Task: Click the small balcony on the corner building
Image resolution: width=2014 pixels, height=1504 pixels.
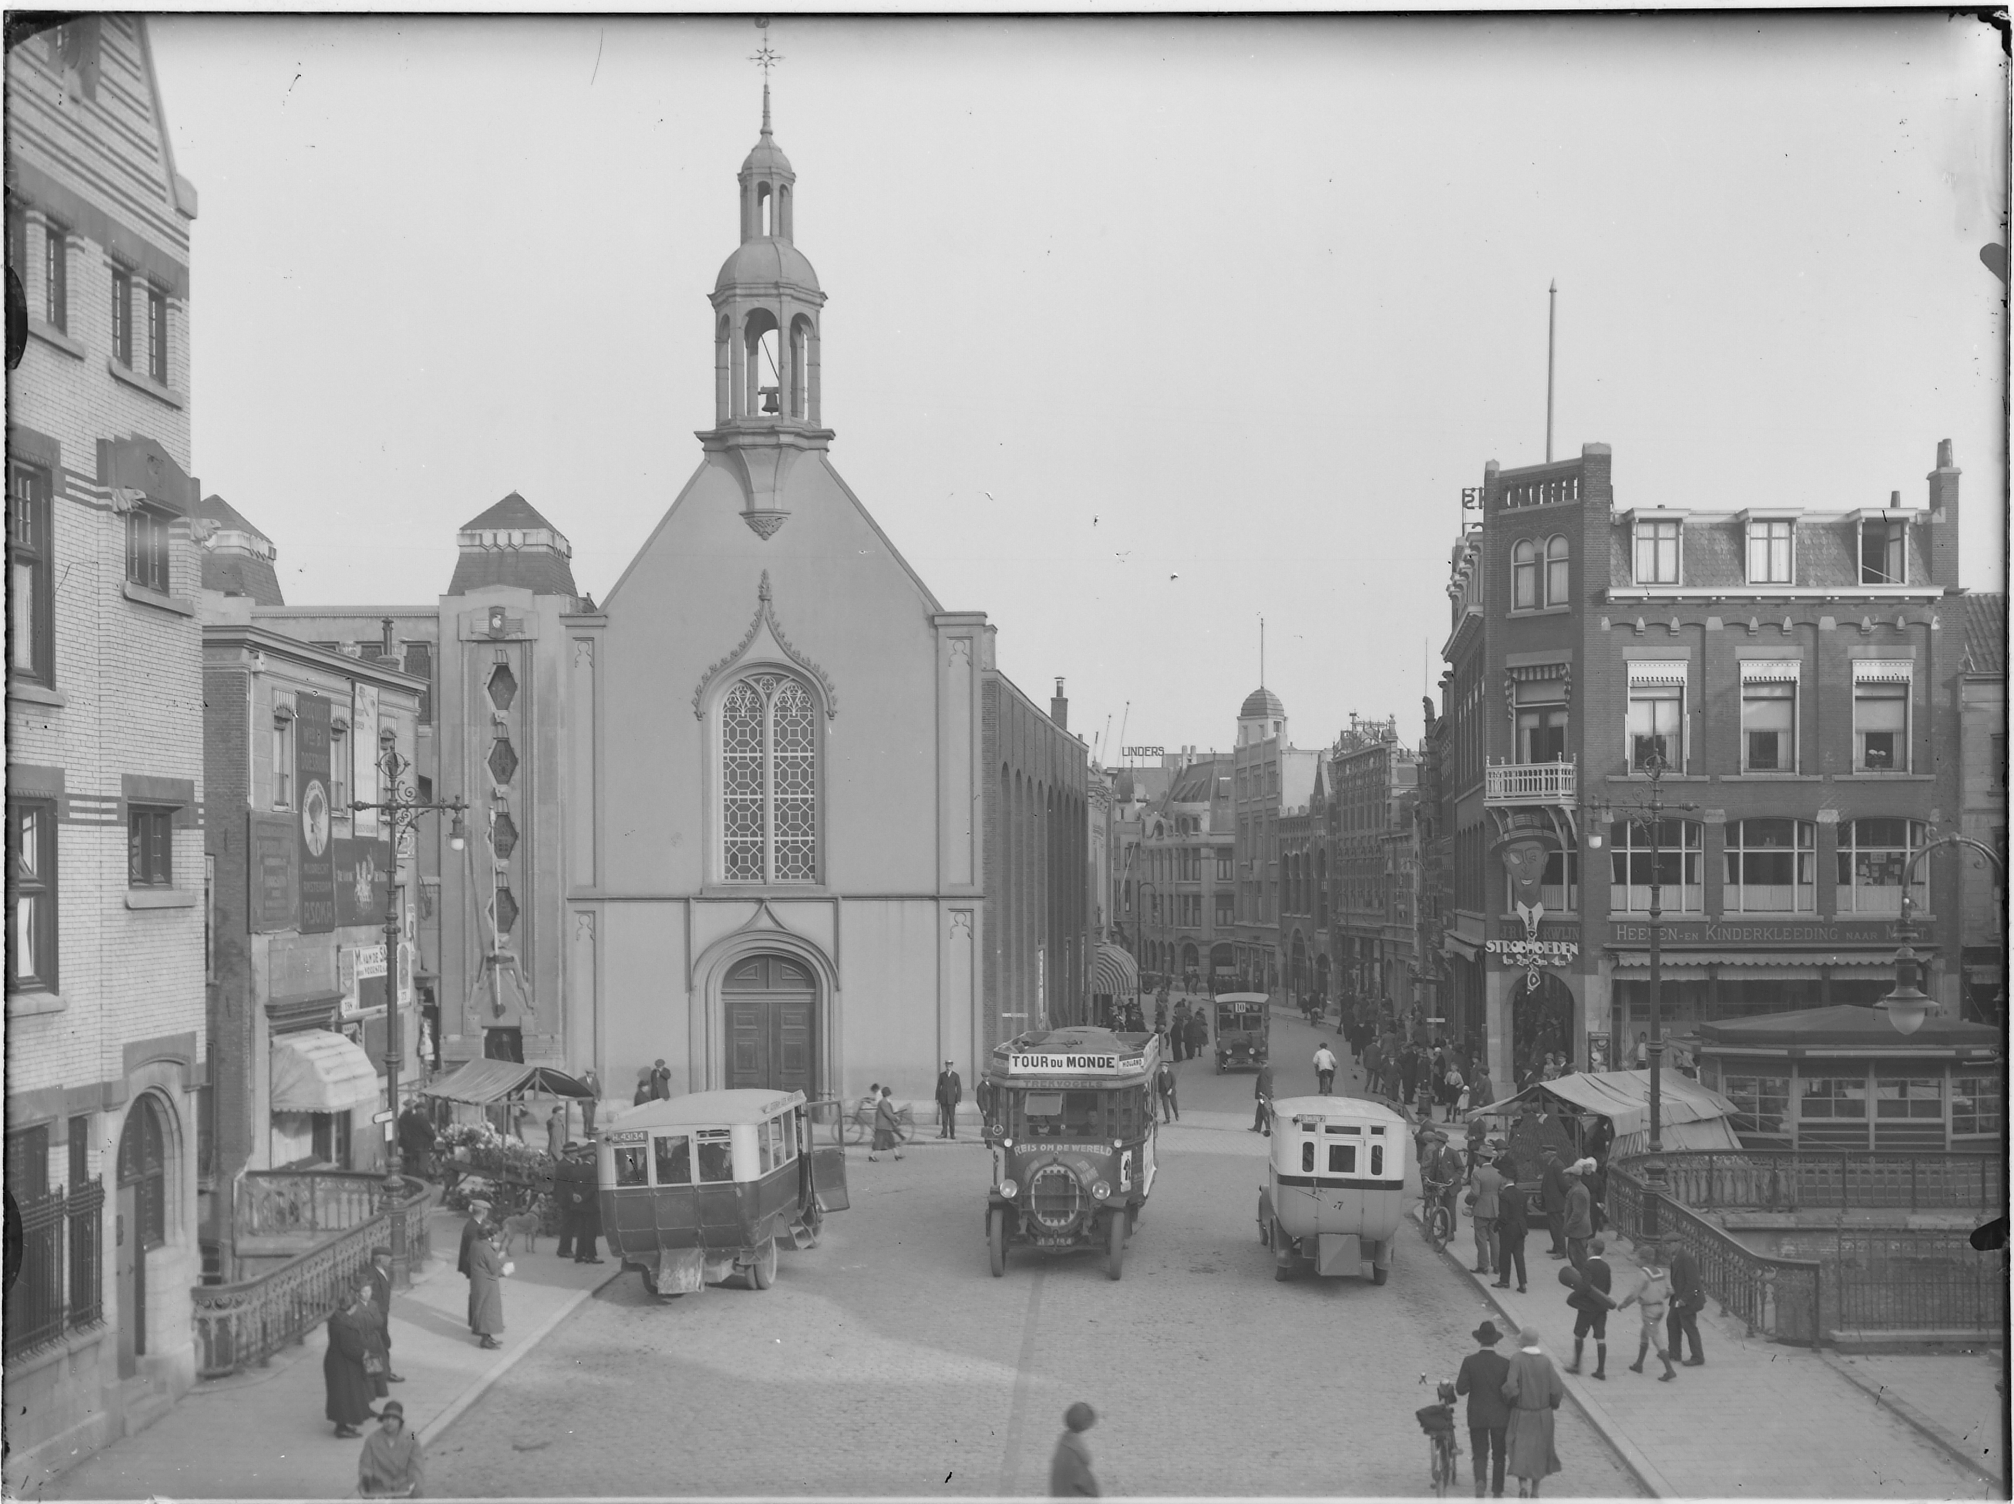Action: (1529, 782)
